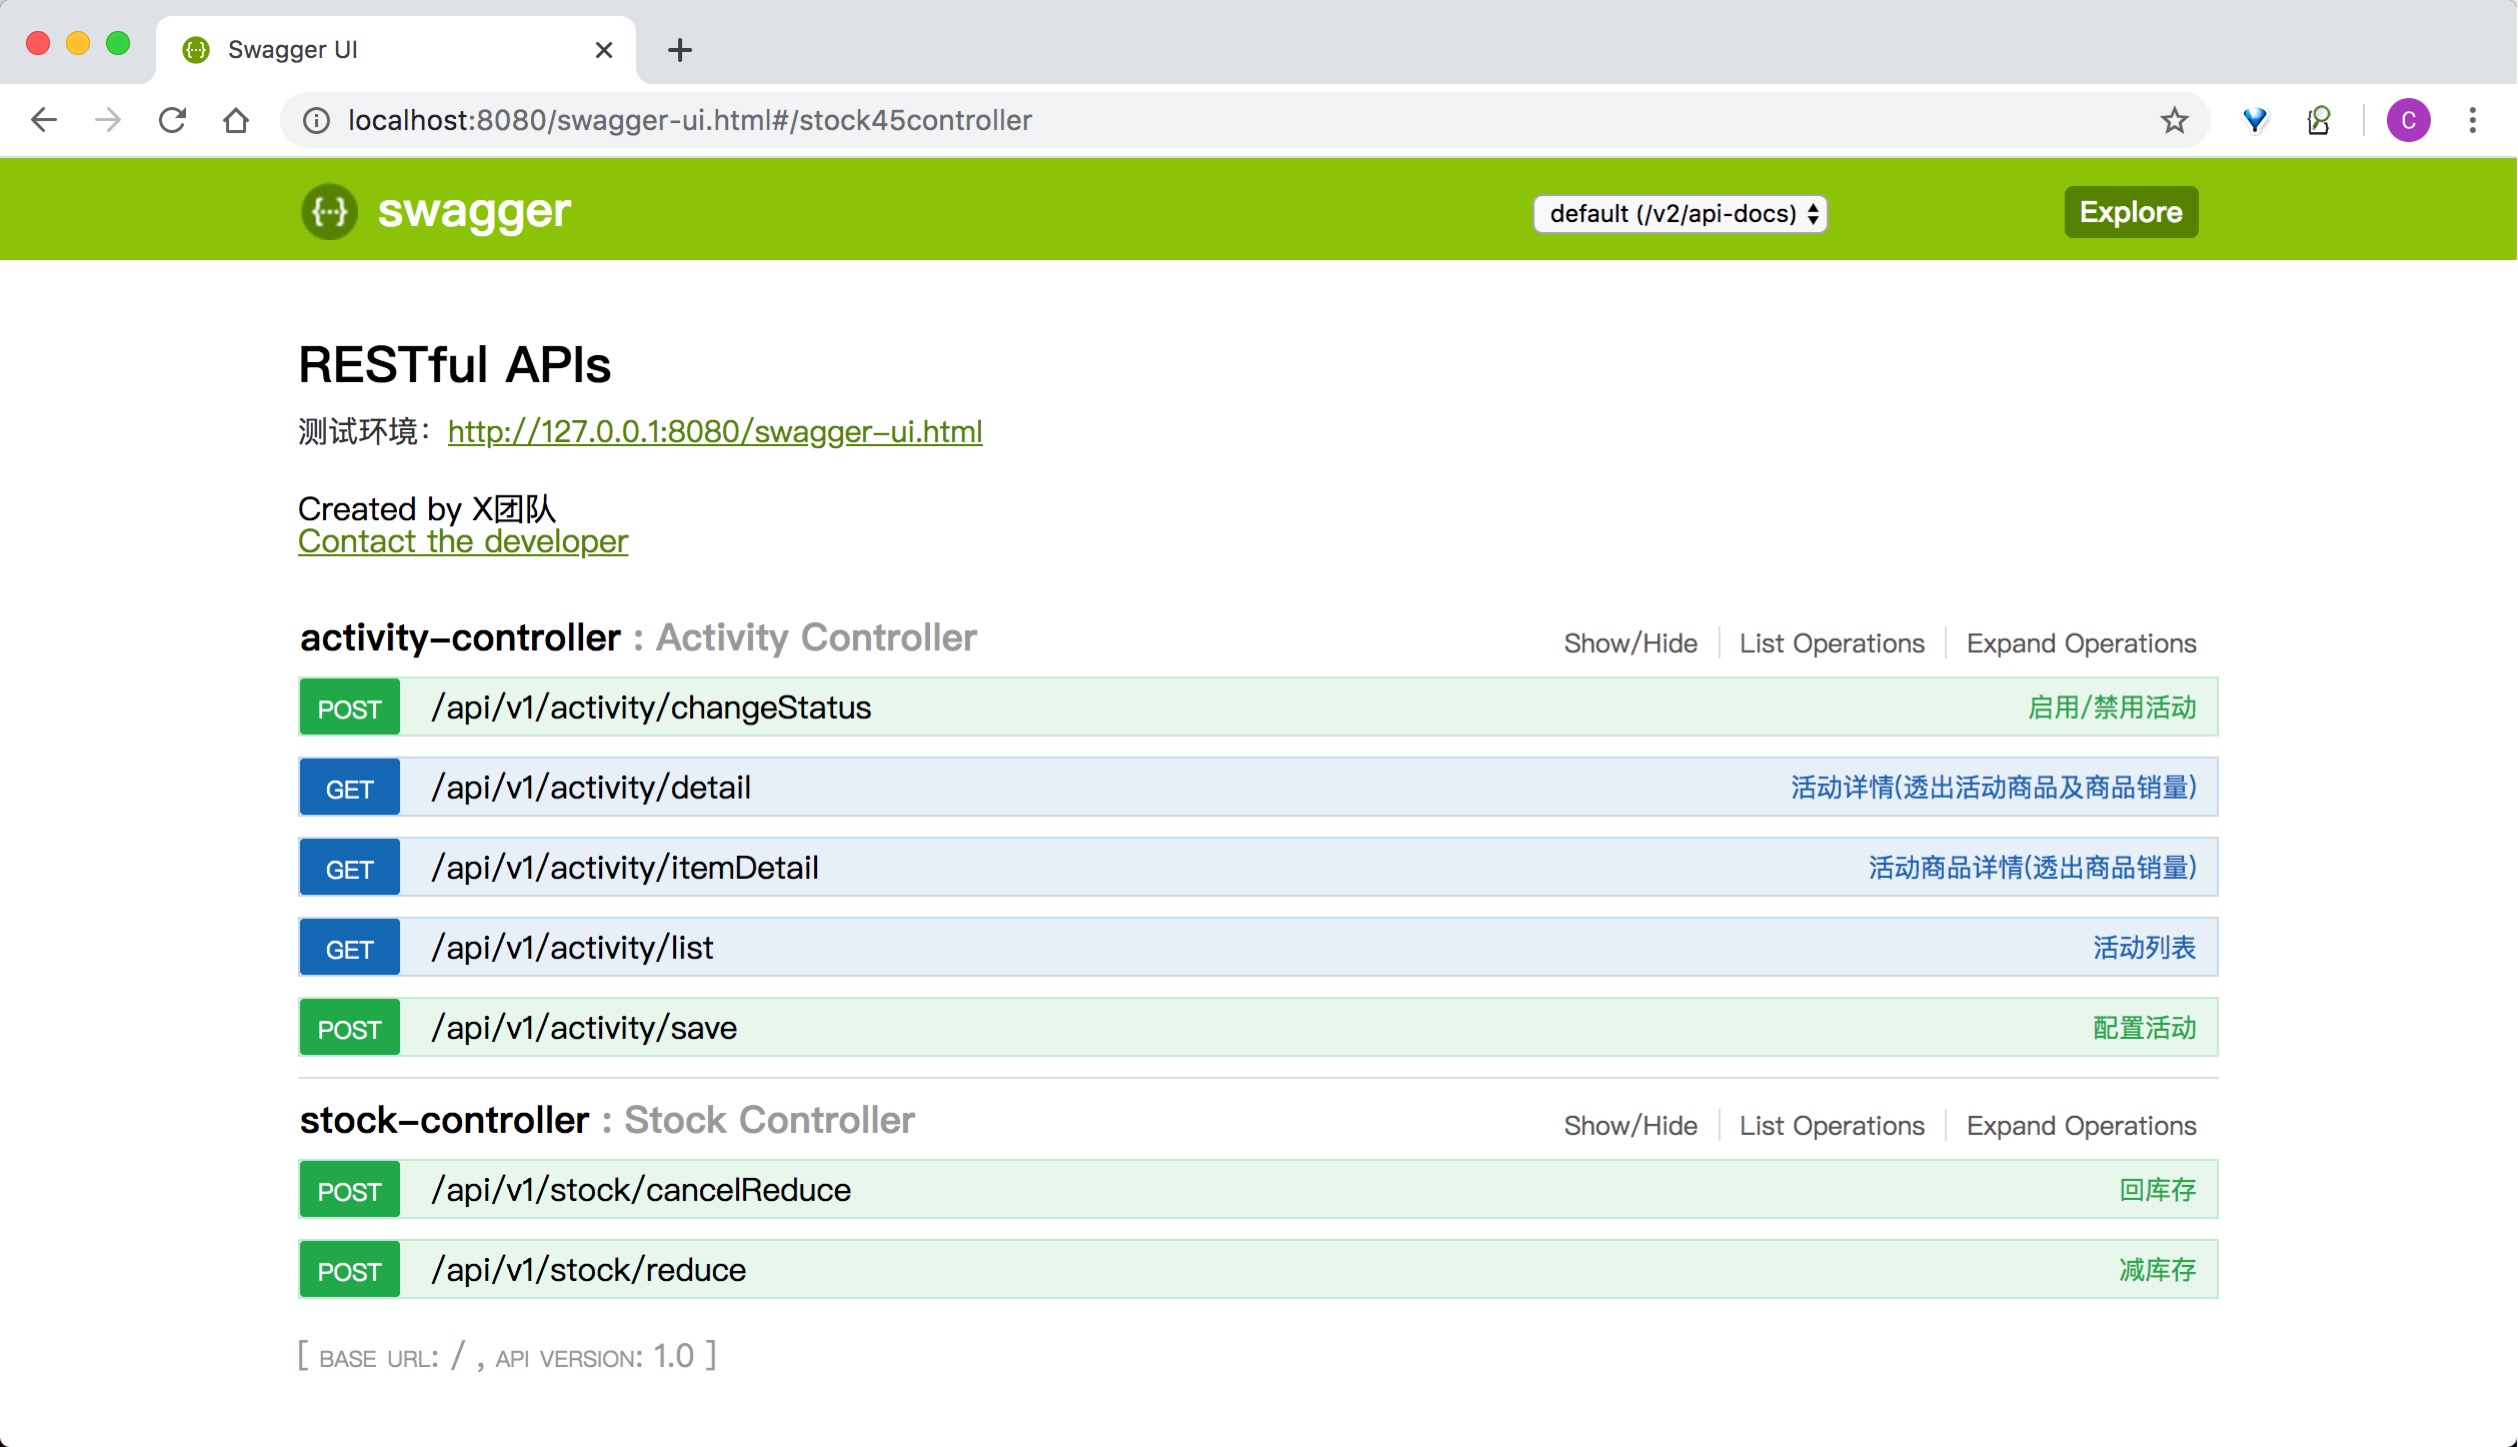Expand the POST /api/v1/activity/changeStatus operation

[650, 707]
